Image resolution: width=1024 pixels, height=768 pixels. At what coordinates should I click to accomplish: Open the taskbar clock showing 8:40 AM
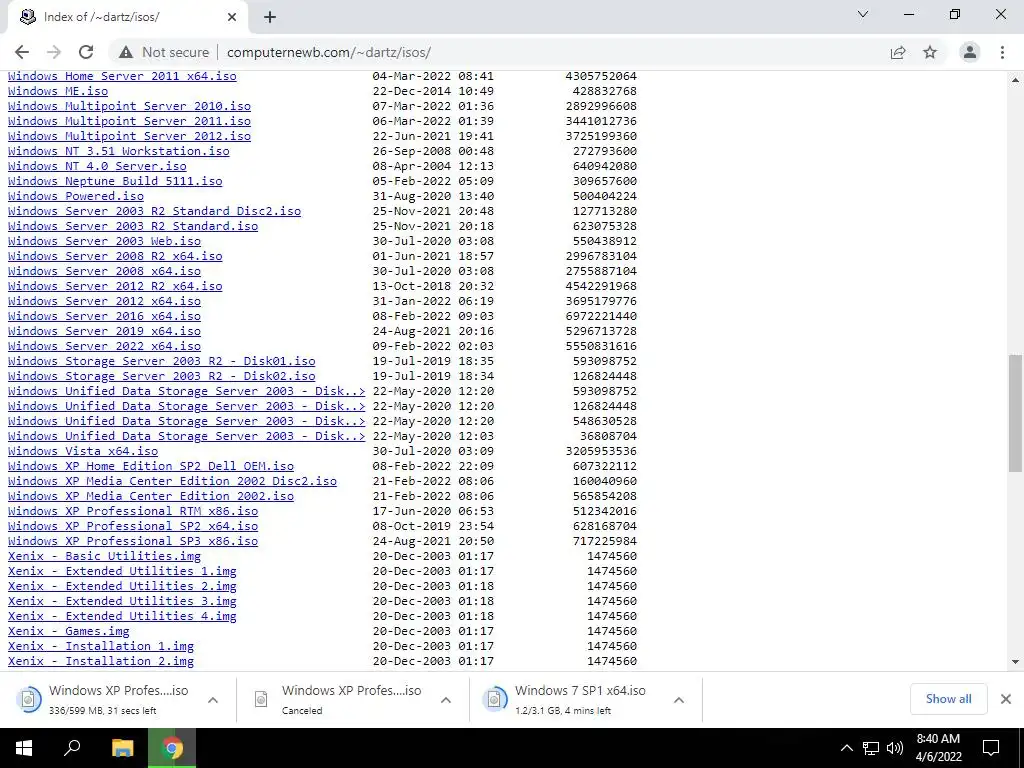click(938, 748)
